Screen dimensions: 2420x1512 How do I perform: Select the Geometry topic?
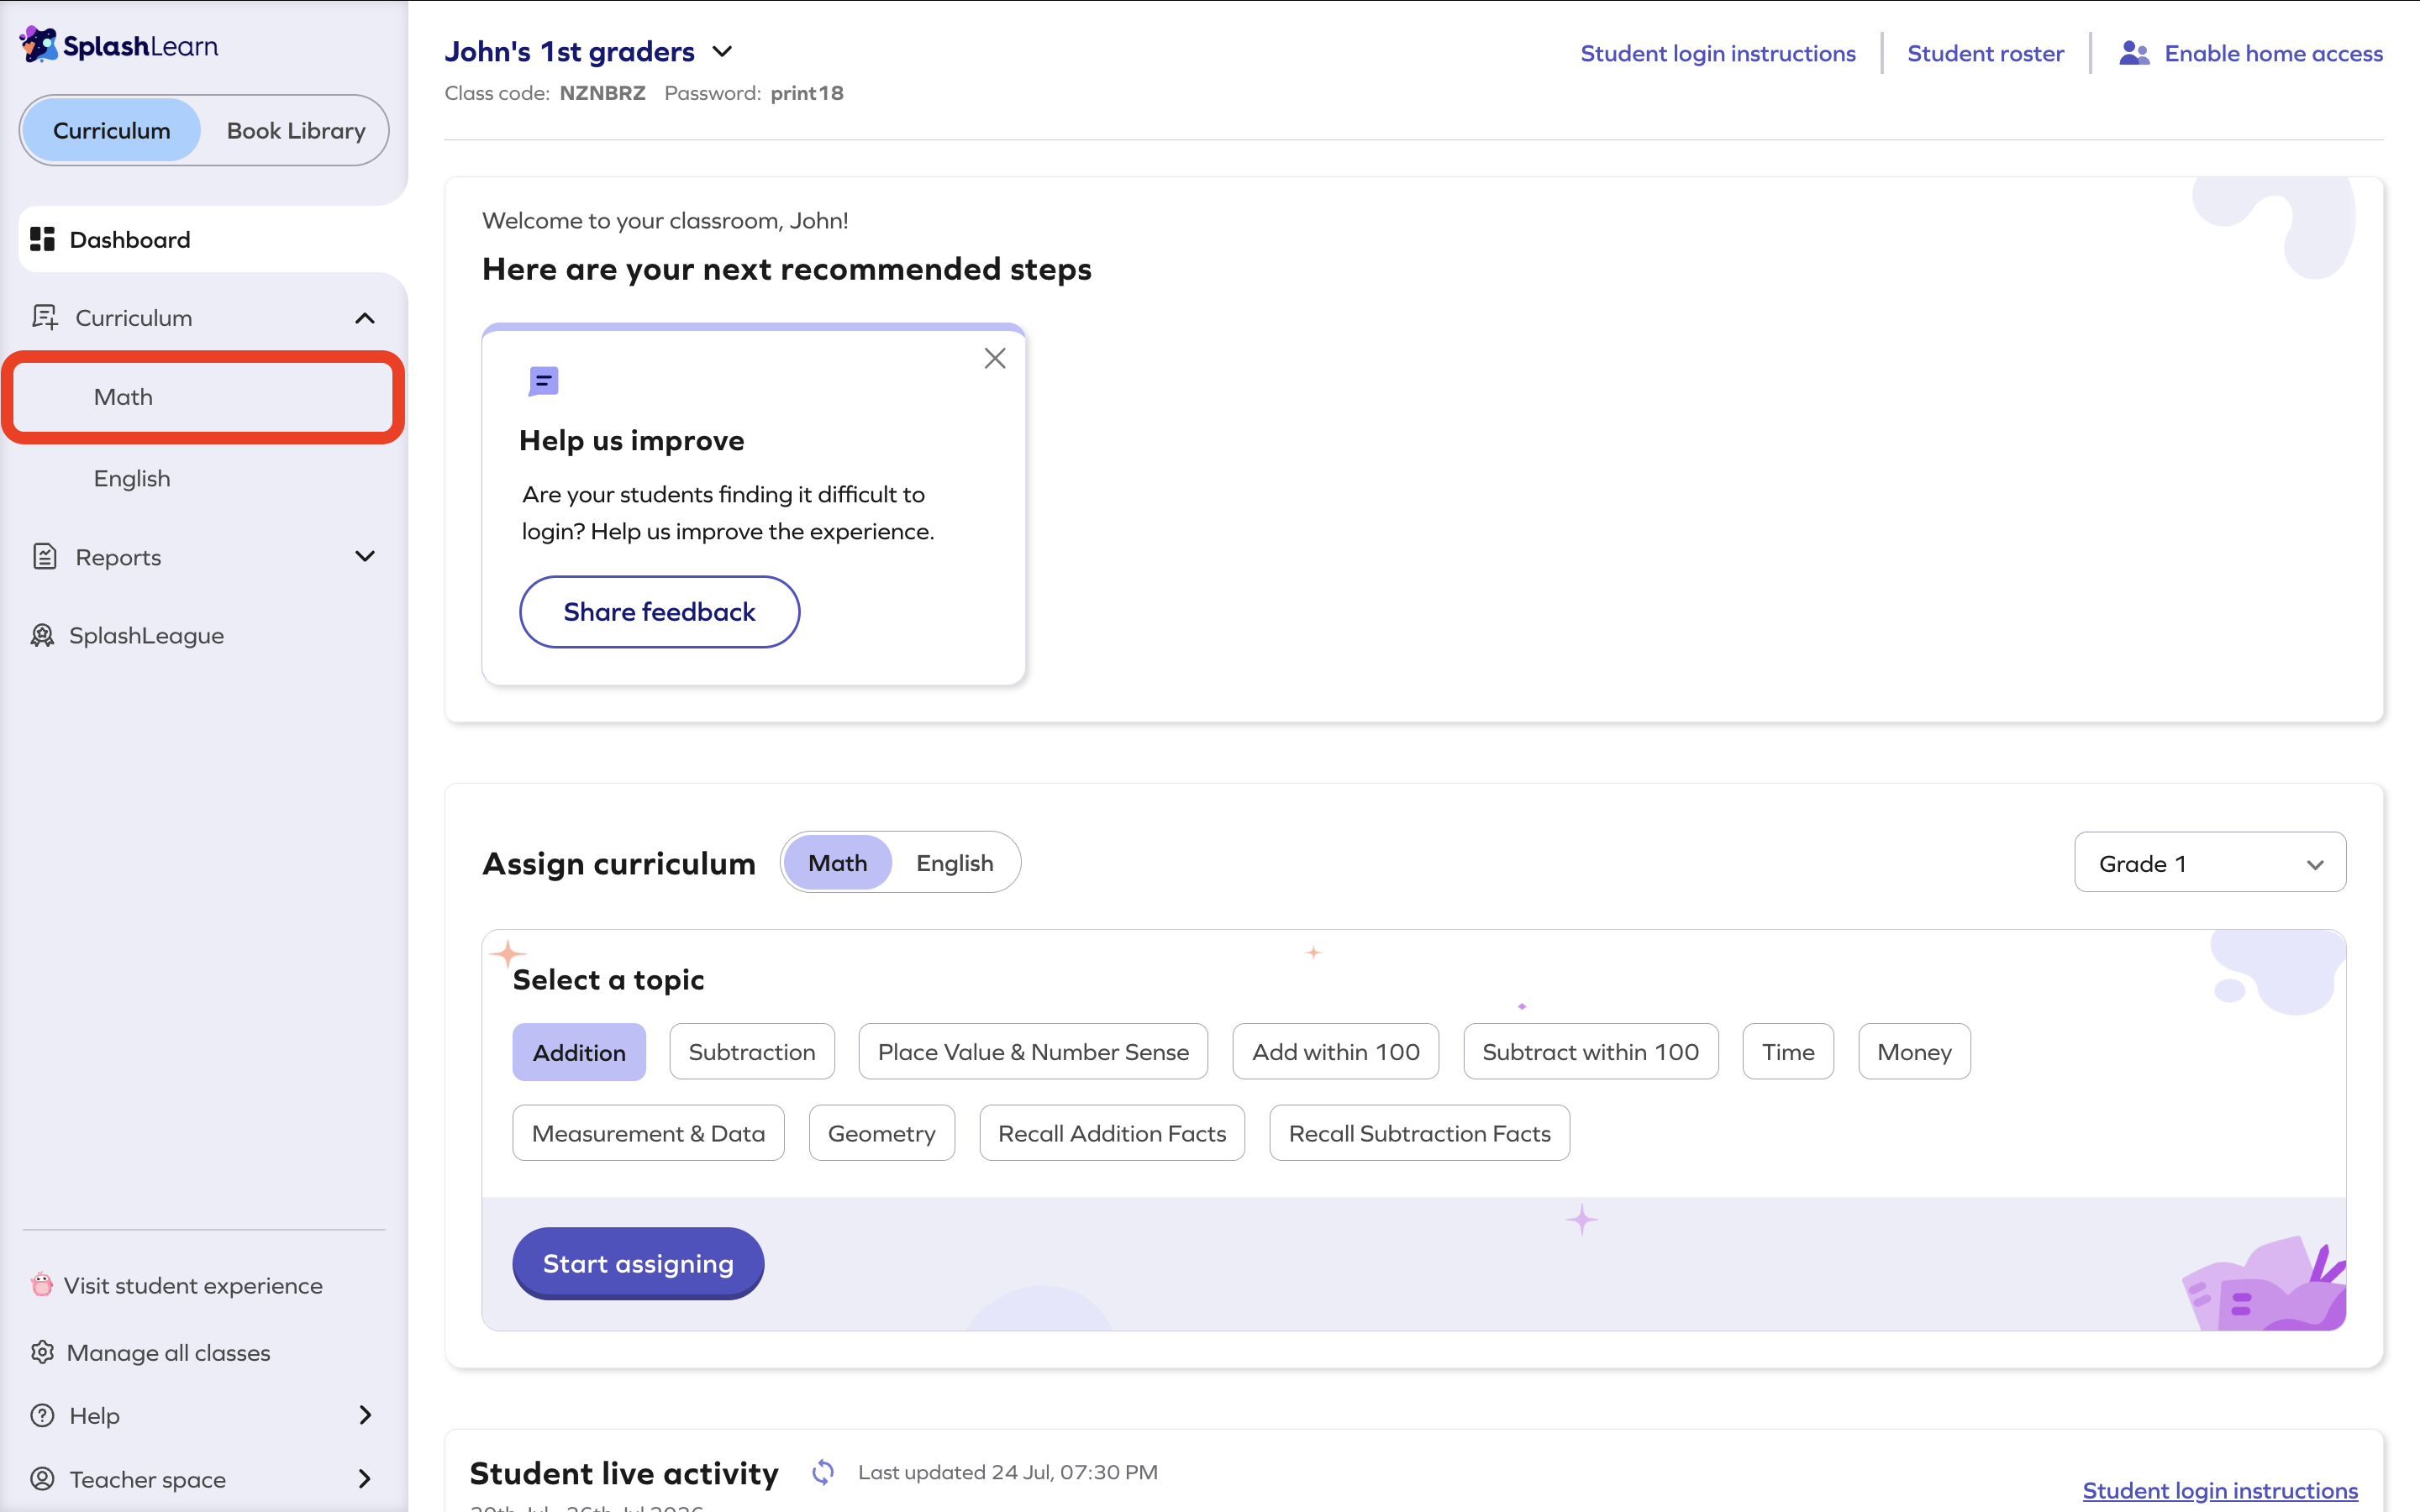tap(881, 1133)
